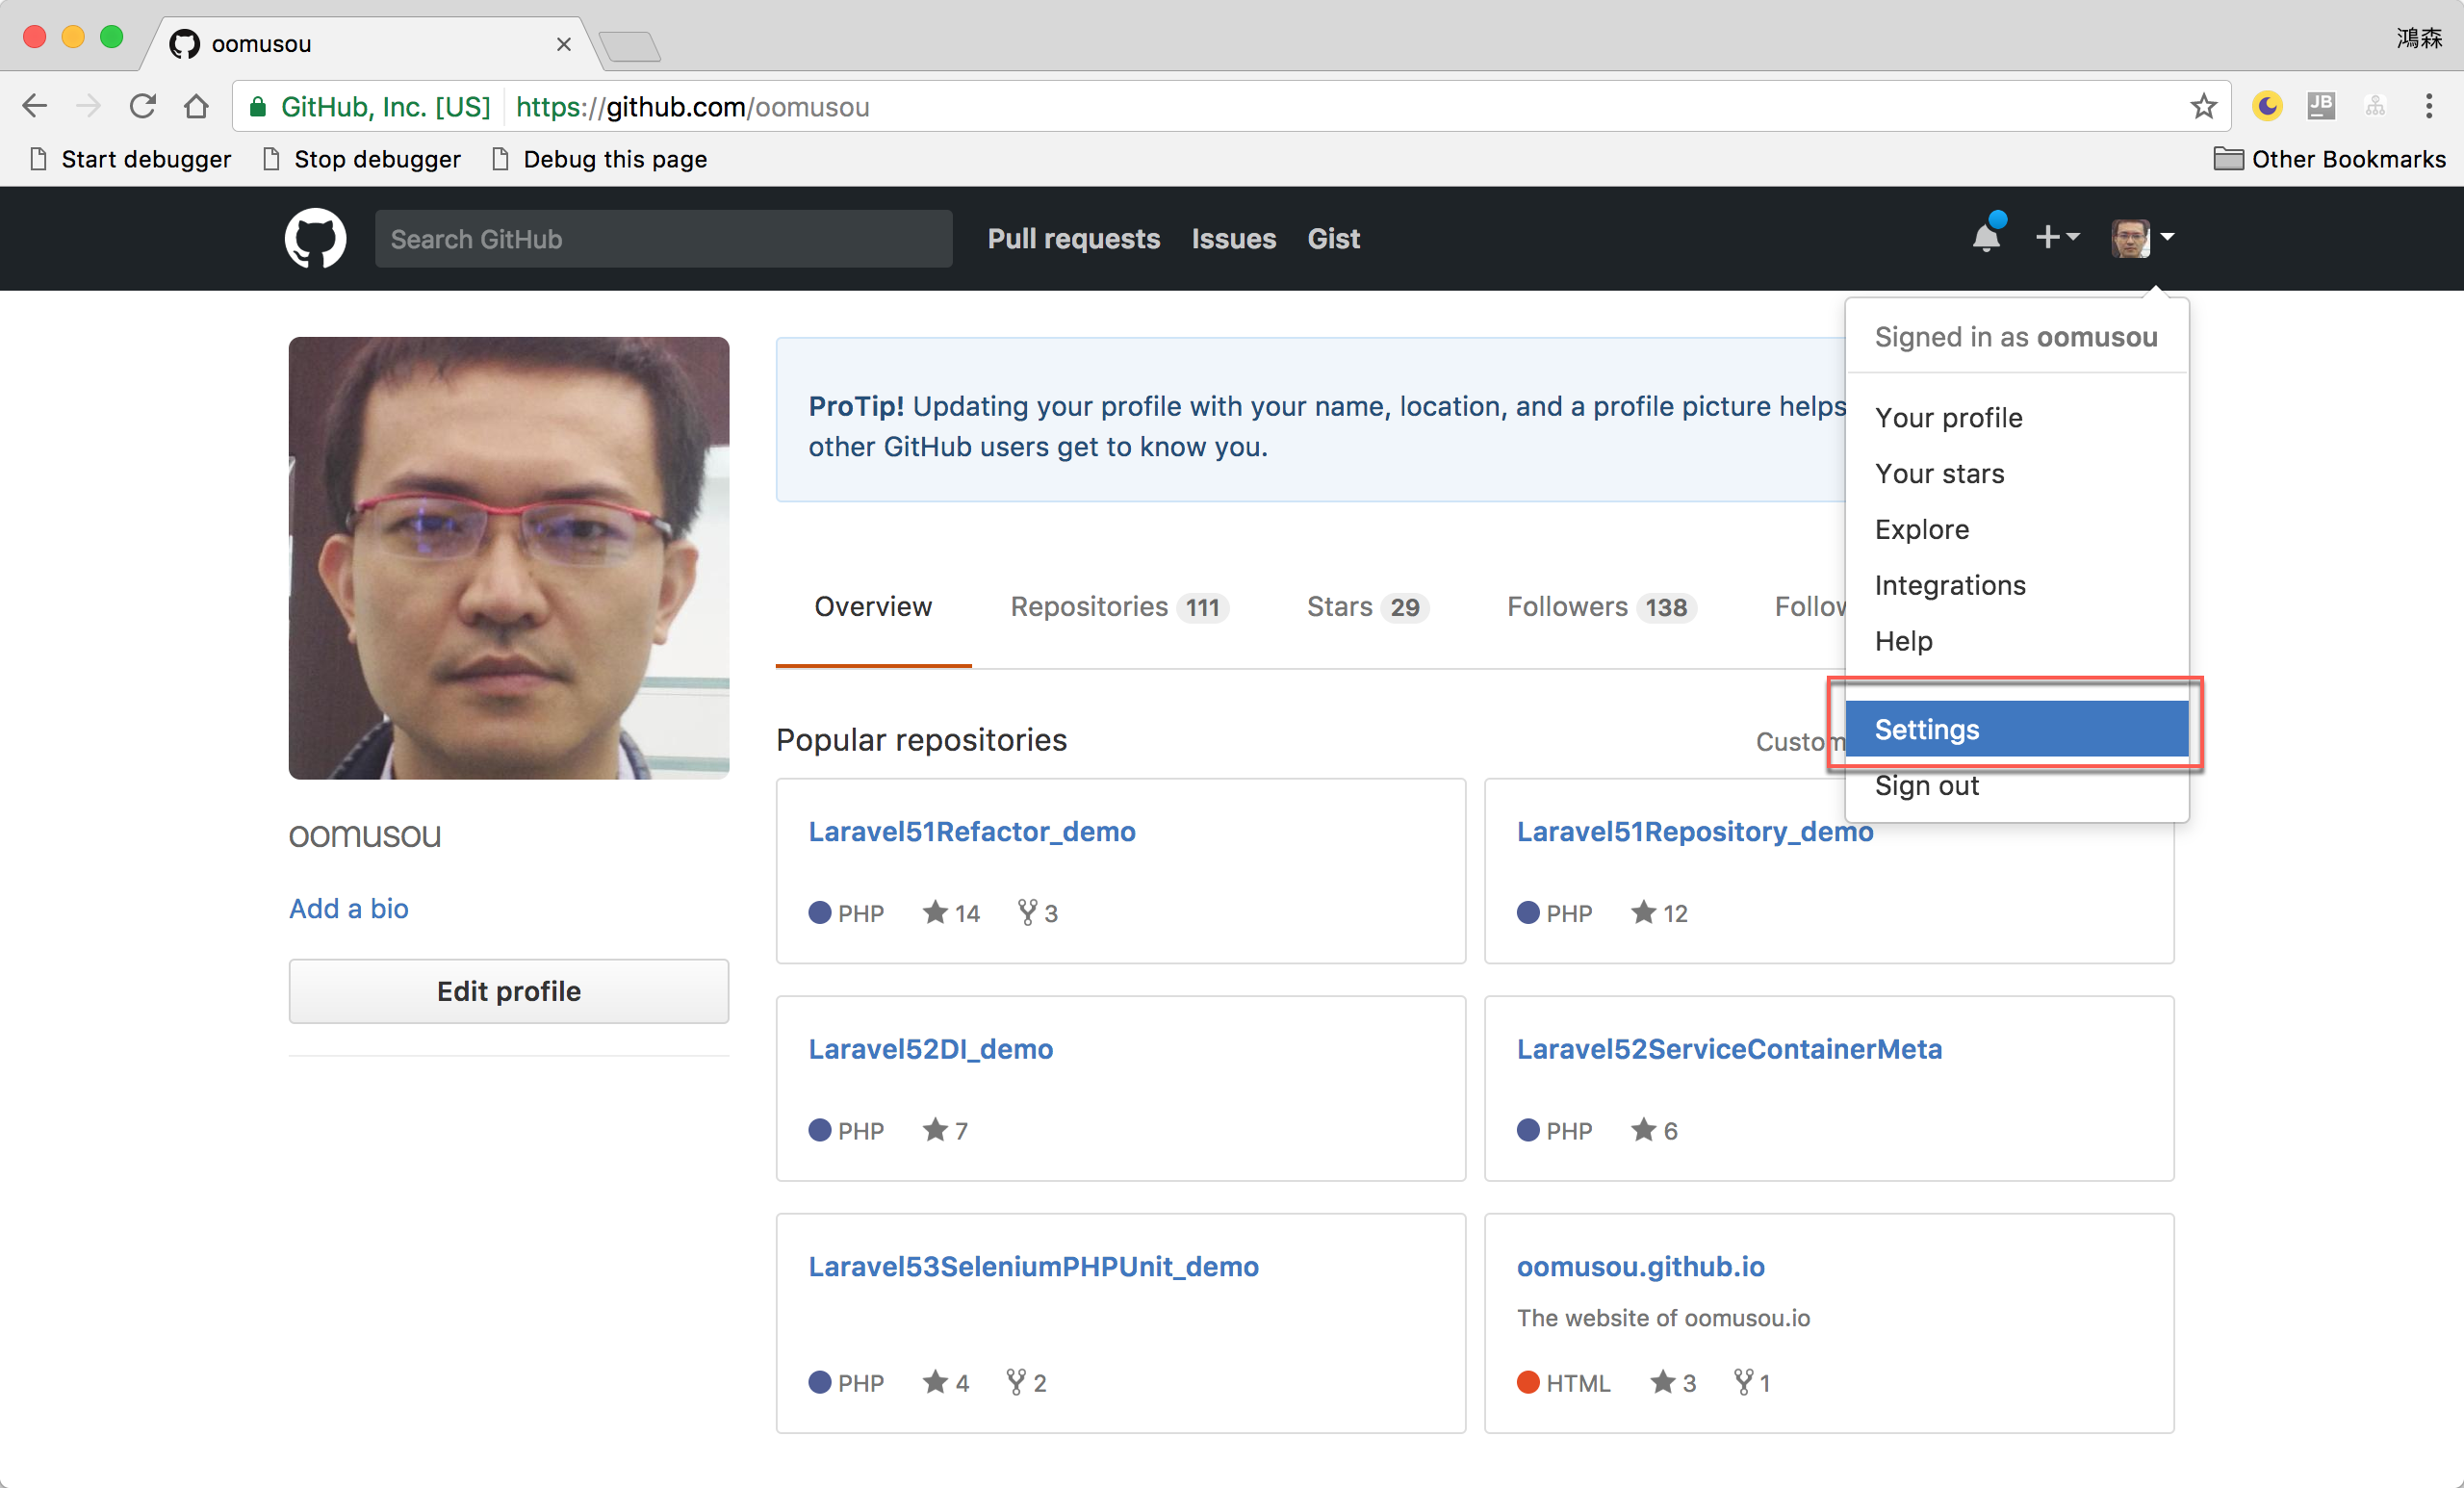This screenshot has width=2464, height=1488.
Task: Open Laravel52ServiceContainerMeta repository
Action: (1729, 1050)
